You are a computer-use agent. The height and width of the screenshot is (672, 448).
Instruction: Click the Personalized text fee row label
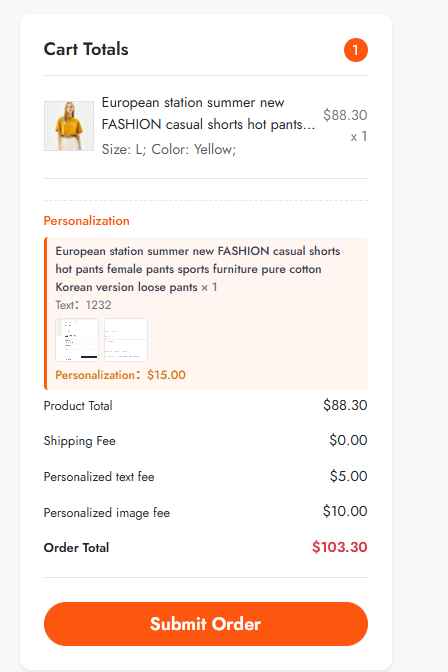[99, 477]
